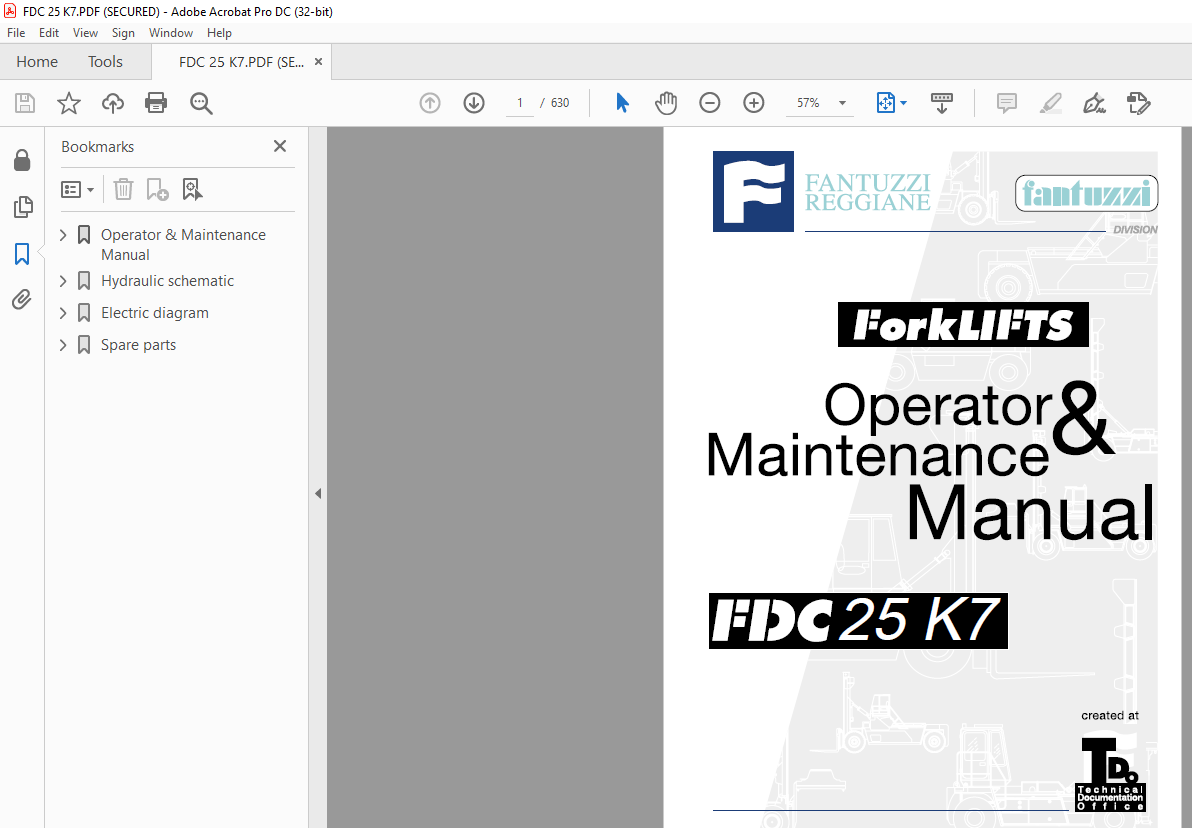The width and height of the screenshot is (1192, 828).
Task: Select the Spare parts bookmark
Action: (x=138, y=345)
